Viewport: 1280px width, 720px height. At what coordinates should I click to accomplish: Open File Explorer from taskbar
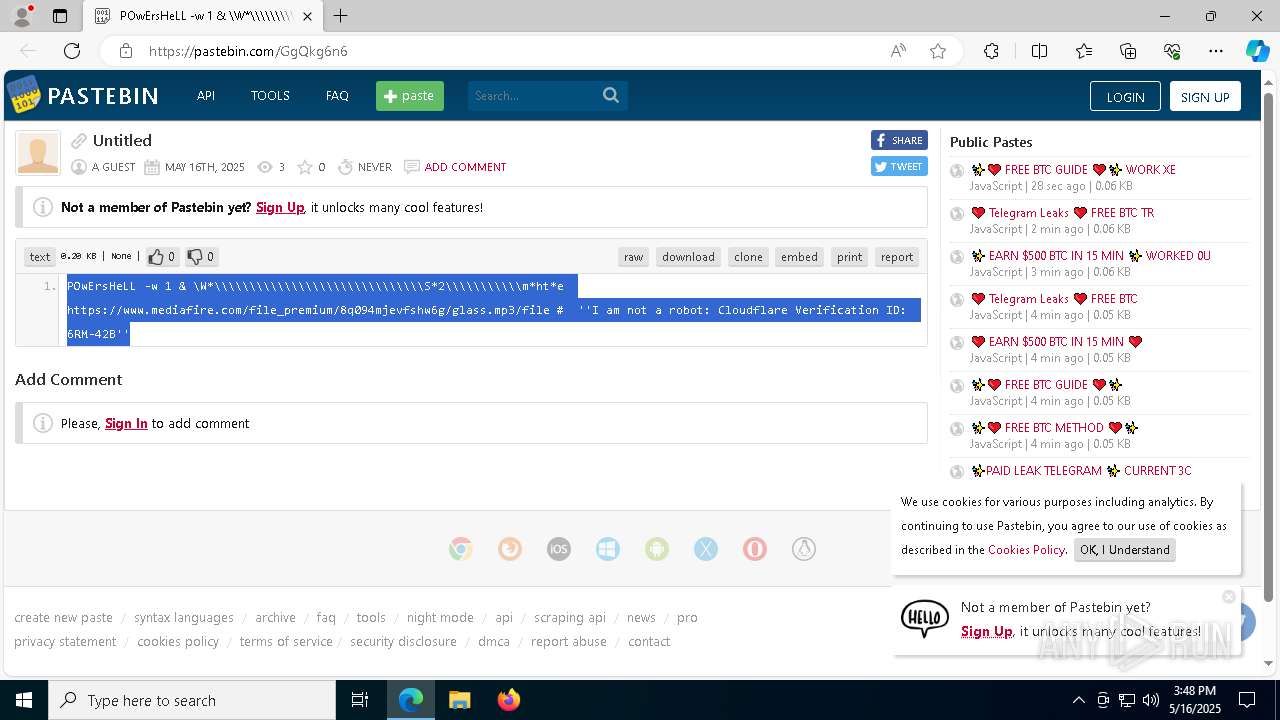[x=459, y=700]
